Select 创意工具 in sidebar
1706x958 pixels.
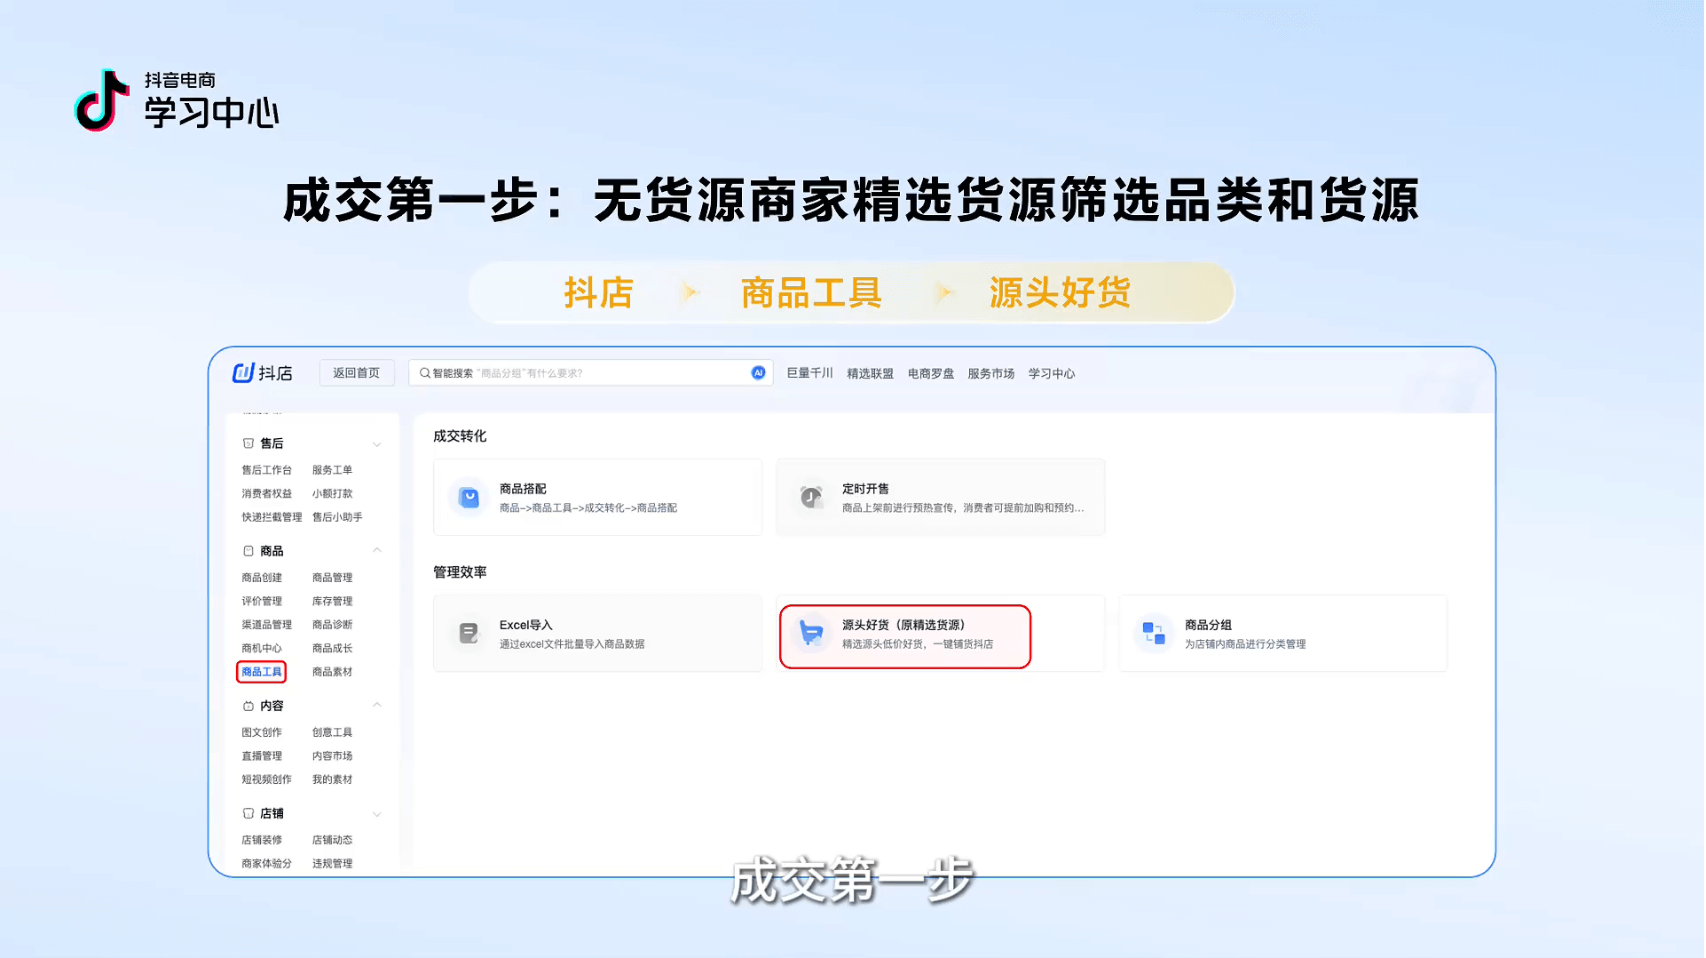tap(332, 733)
